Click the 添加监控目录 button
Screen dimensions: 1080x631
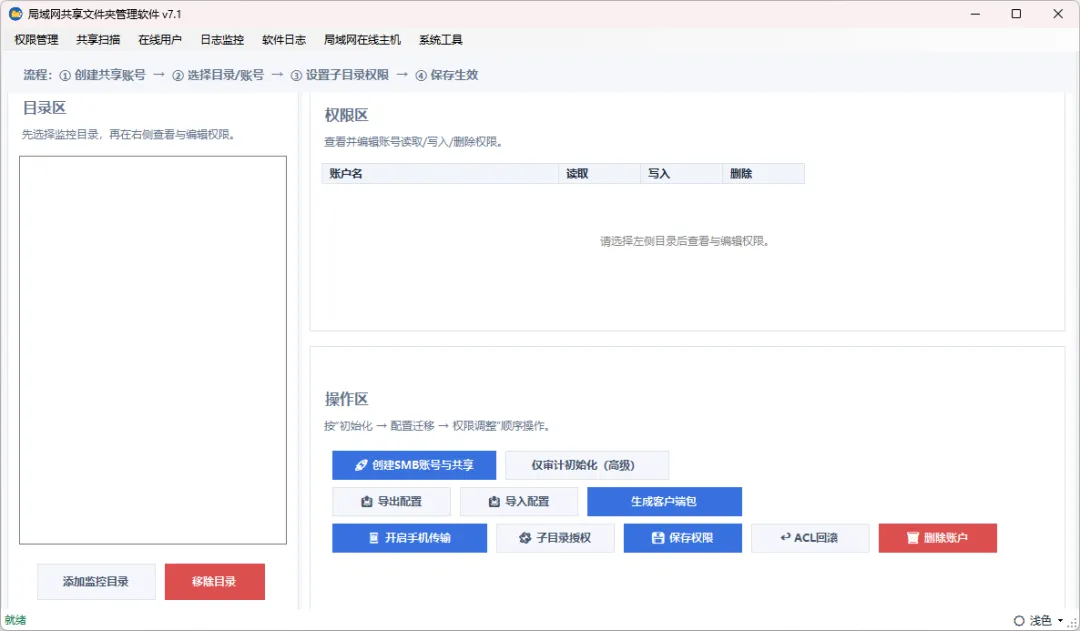coord(96,581)
